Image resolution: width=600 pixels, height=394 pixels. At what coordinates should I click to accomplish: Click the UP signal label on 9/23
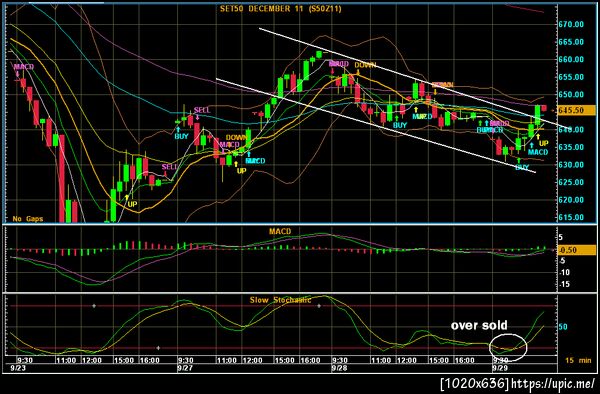click(x=132, y=204)
